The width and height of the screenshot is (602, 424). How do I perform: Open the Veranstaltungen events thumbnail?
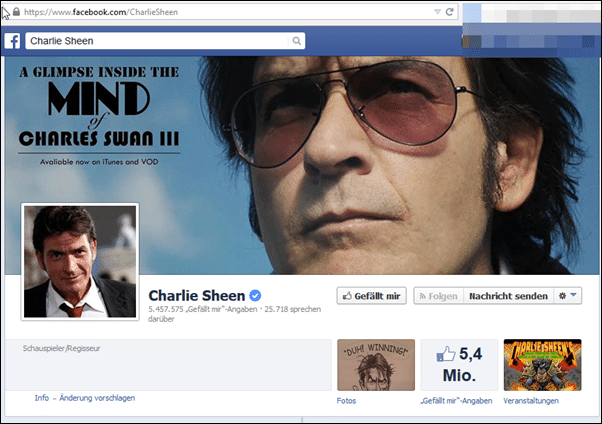(x=542, y=365)
